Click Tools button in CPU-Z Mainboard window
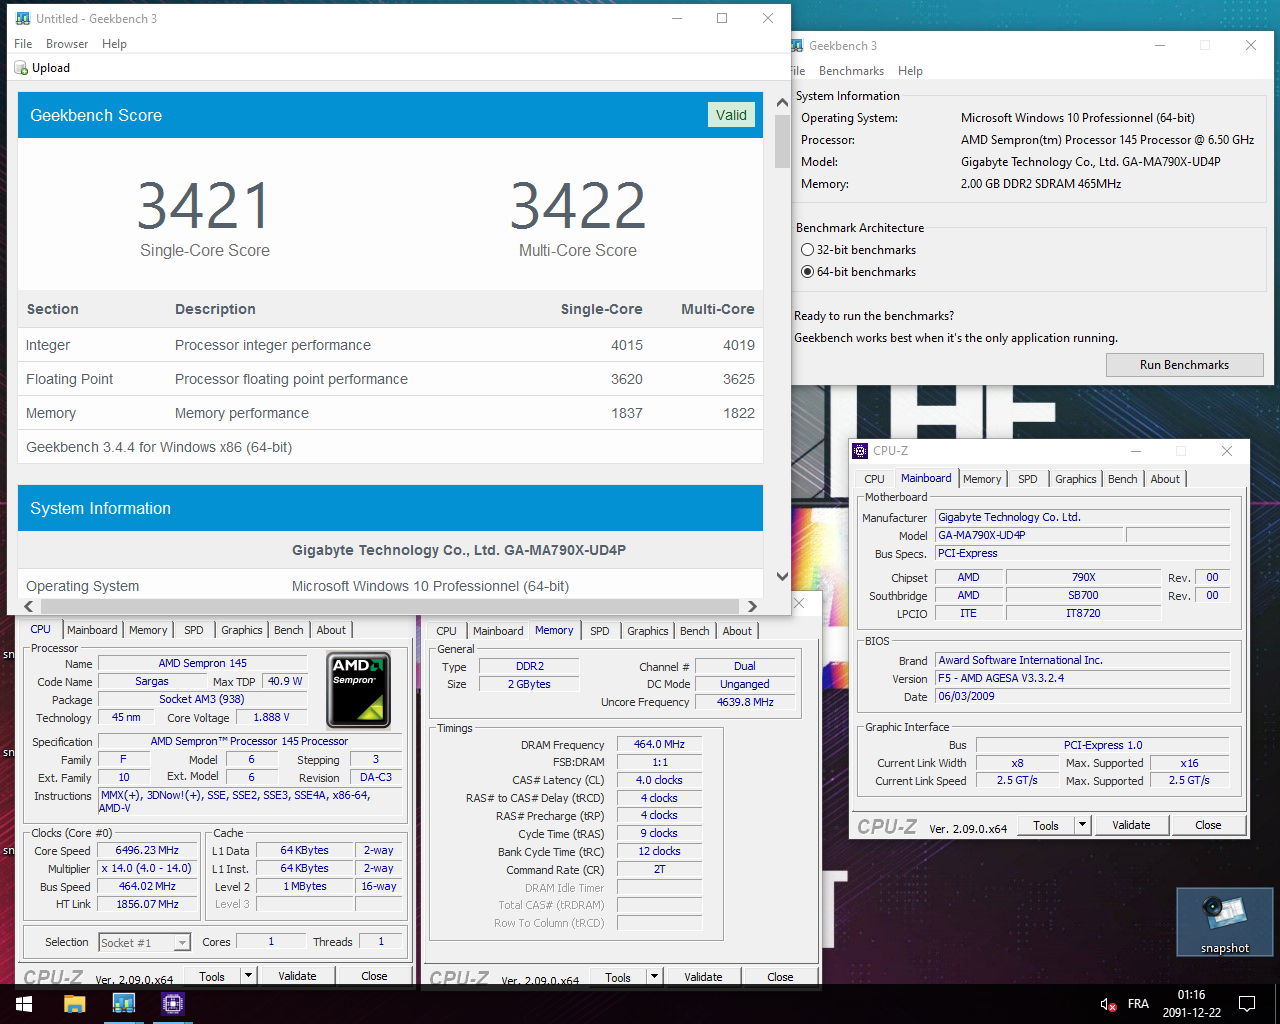The width and height of the screenshot is (1280, 1024). (x=1046, y=825)
